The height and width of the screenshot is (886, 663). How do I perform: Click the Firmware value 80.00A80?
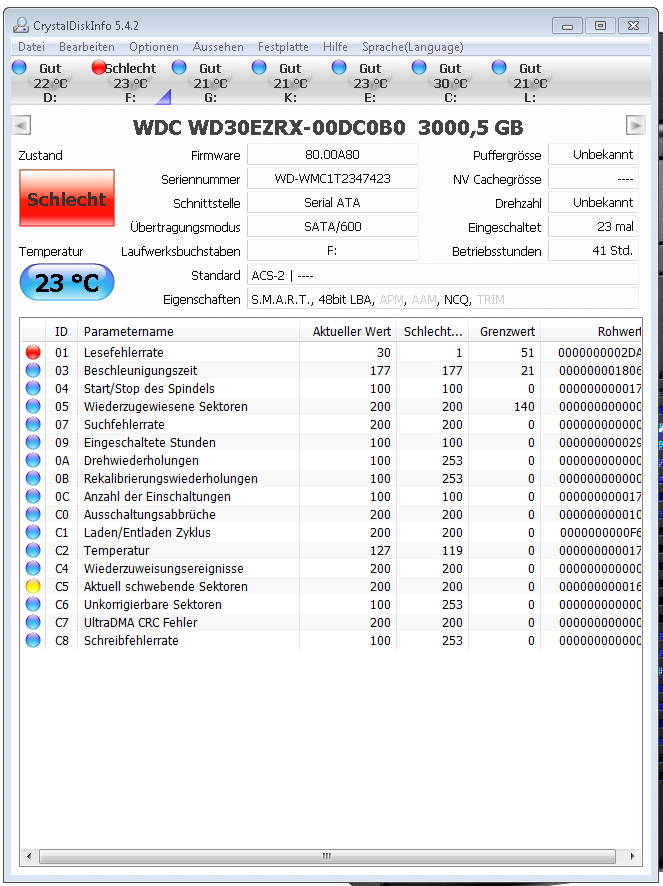332,154
